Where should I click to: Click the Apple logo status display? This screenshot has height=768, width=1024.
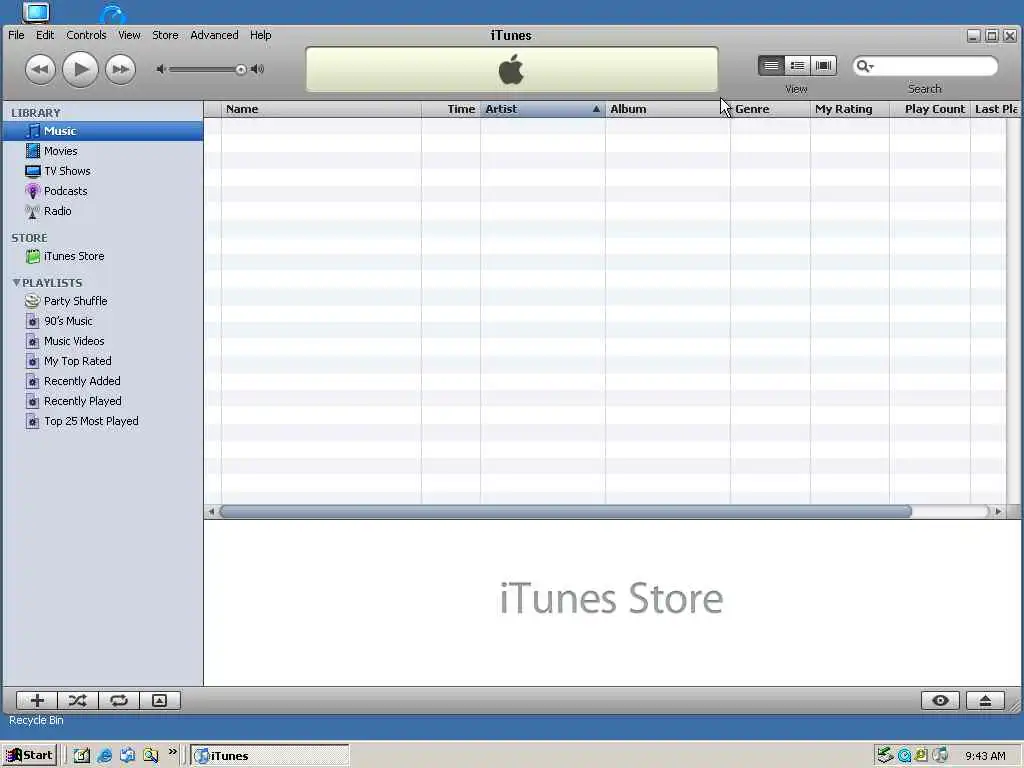(511, 69)
